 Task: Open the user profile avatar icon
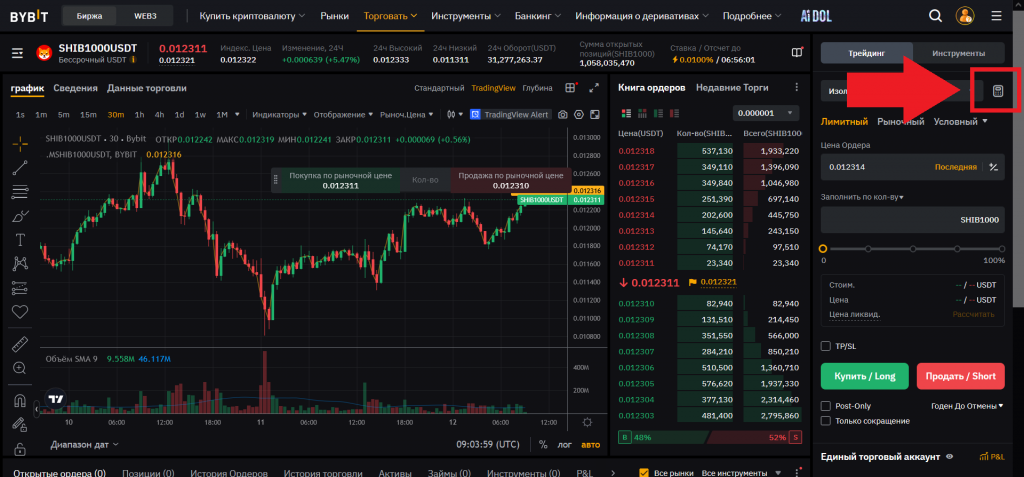coord(965,16)
